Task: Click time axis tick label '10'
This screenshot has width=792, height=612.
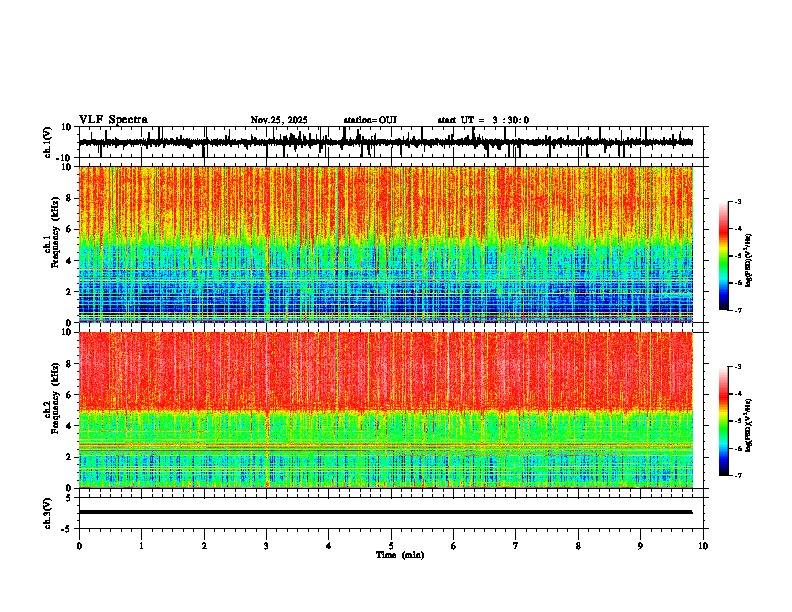Action: tap(703, 546)
